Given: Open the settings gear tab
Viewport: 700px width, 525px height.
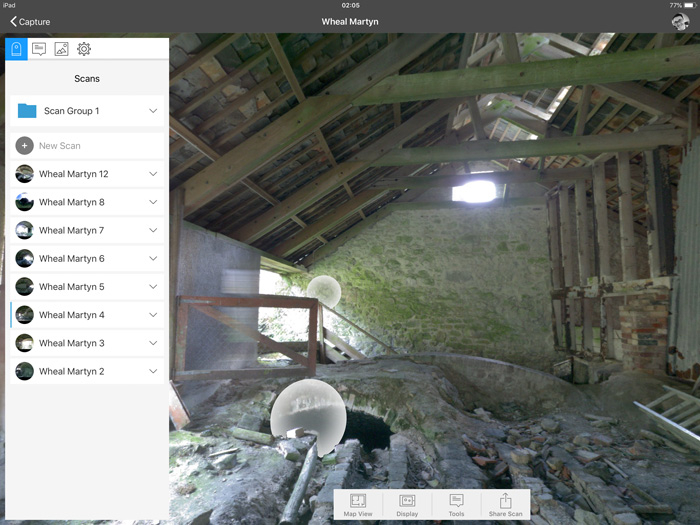Looking at the screenshot, I should (84, 49).
